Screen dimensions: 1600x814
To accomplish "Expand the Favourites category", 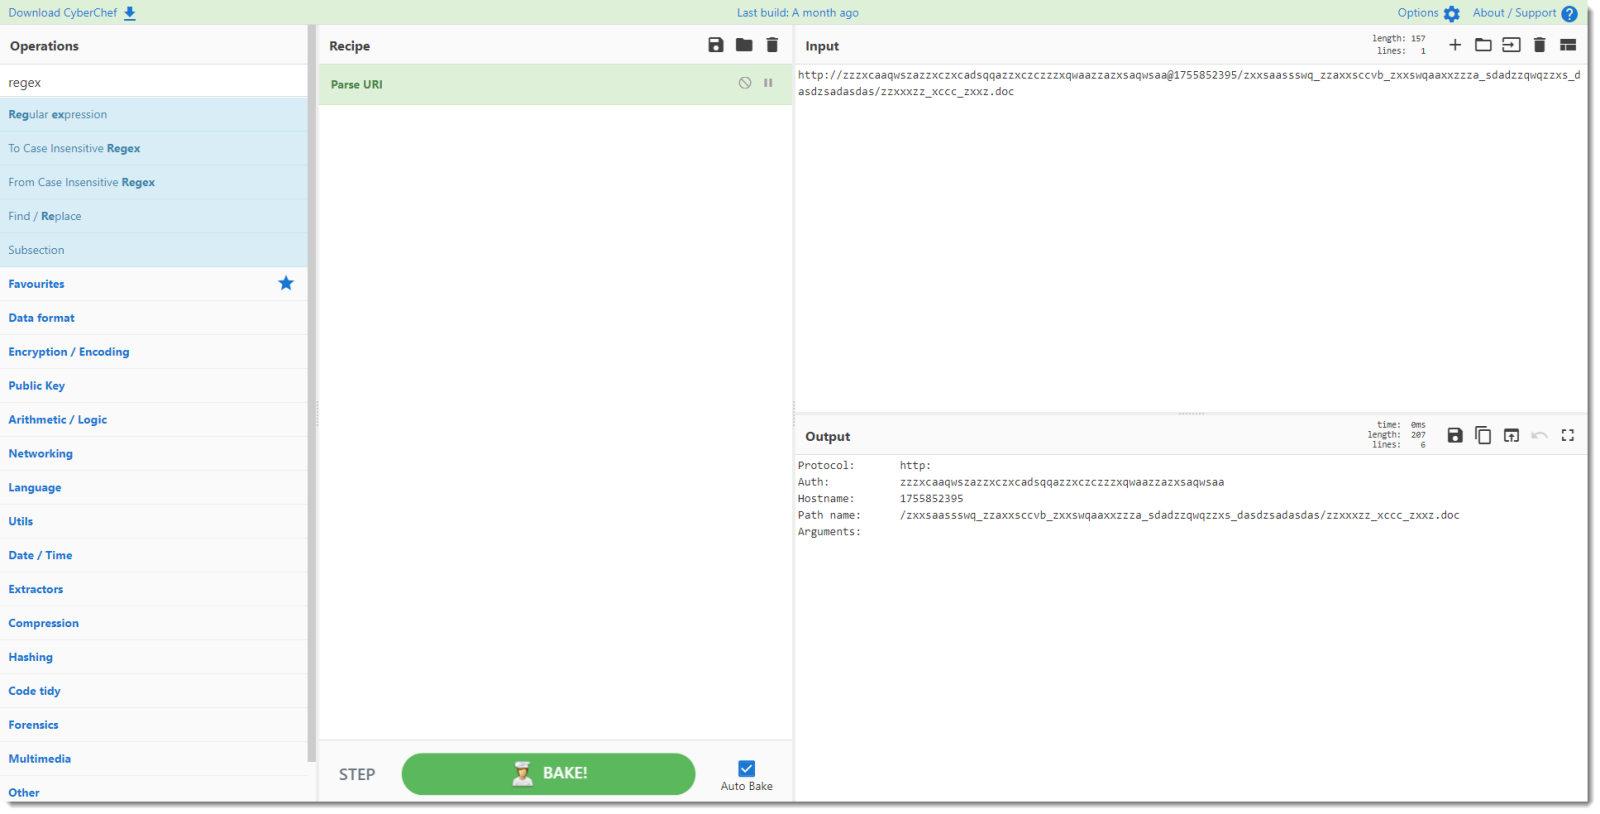I will tap(37, 284).
